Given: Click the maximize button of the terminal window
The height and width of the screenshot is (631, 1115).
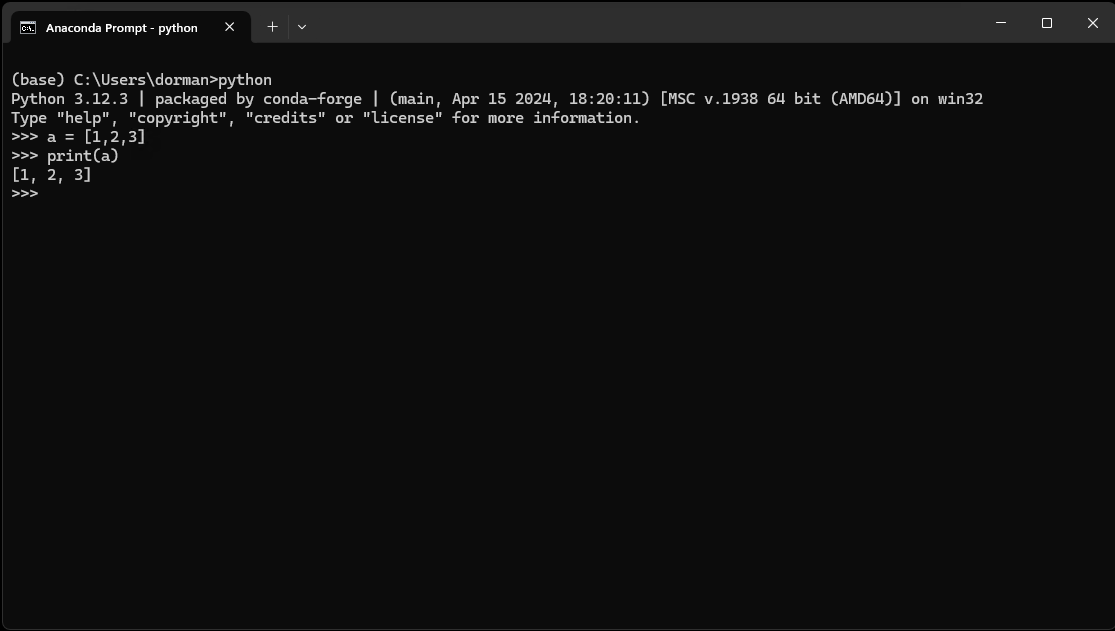Looking at the screenshot, I should pos(1045,22).
